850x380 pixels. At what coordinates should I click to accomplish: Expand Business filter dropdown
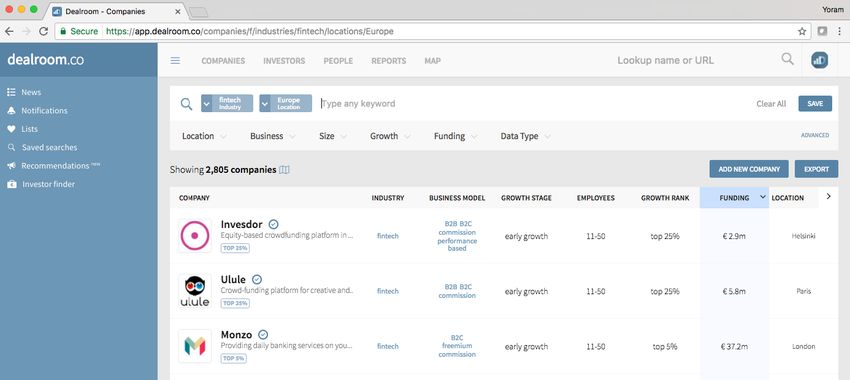[273, 136]
